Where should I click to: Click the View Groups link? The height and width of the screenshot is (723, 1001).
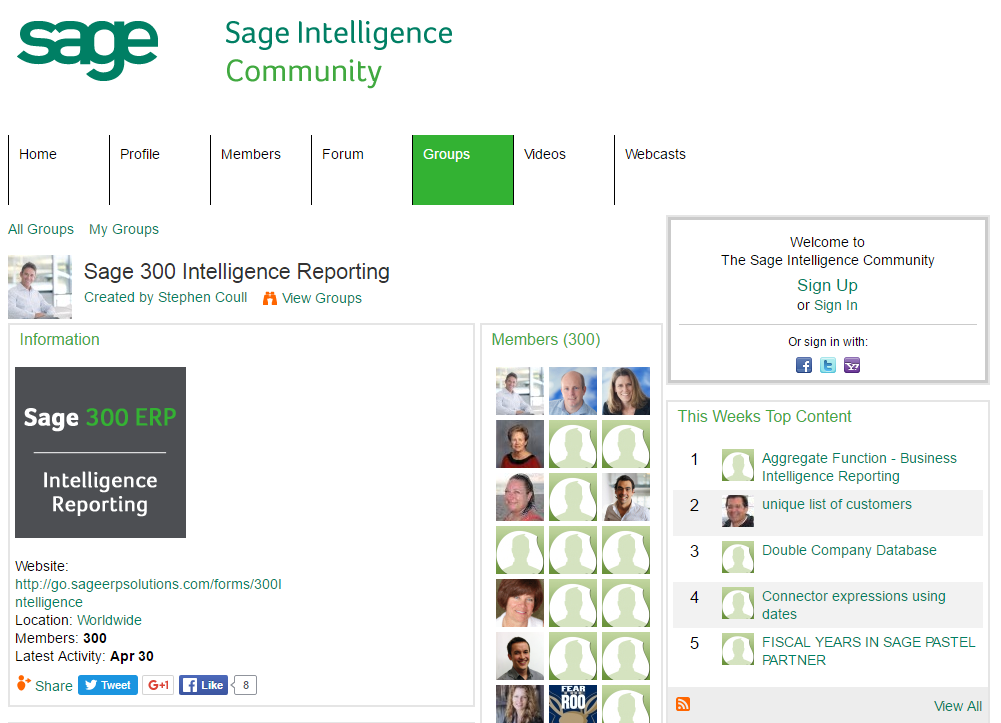tap(322, 298)
